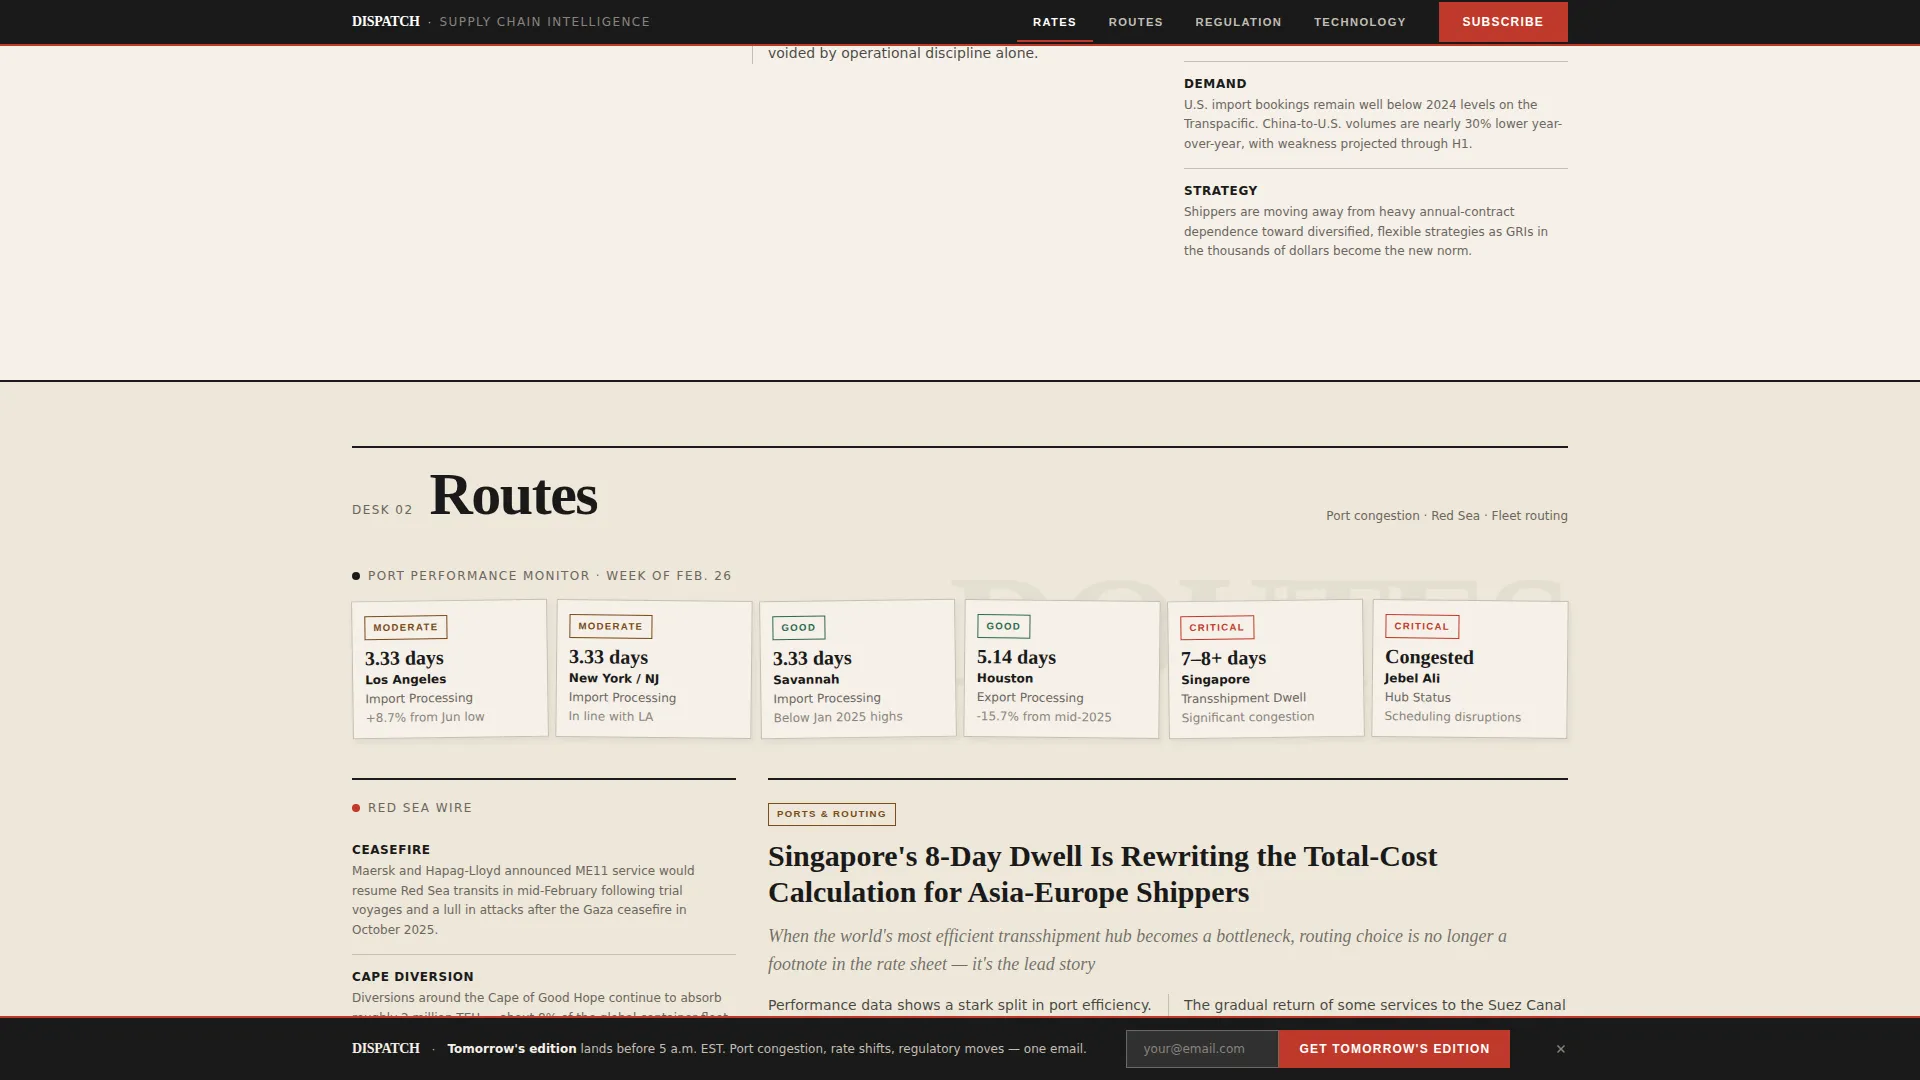This screenshot has width=1920, height=1080.
Task: Open the Singapore 8-Day Dwell headline
Action: 1102,874
